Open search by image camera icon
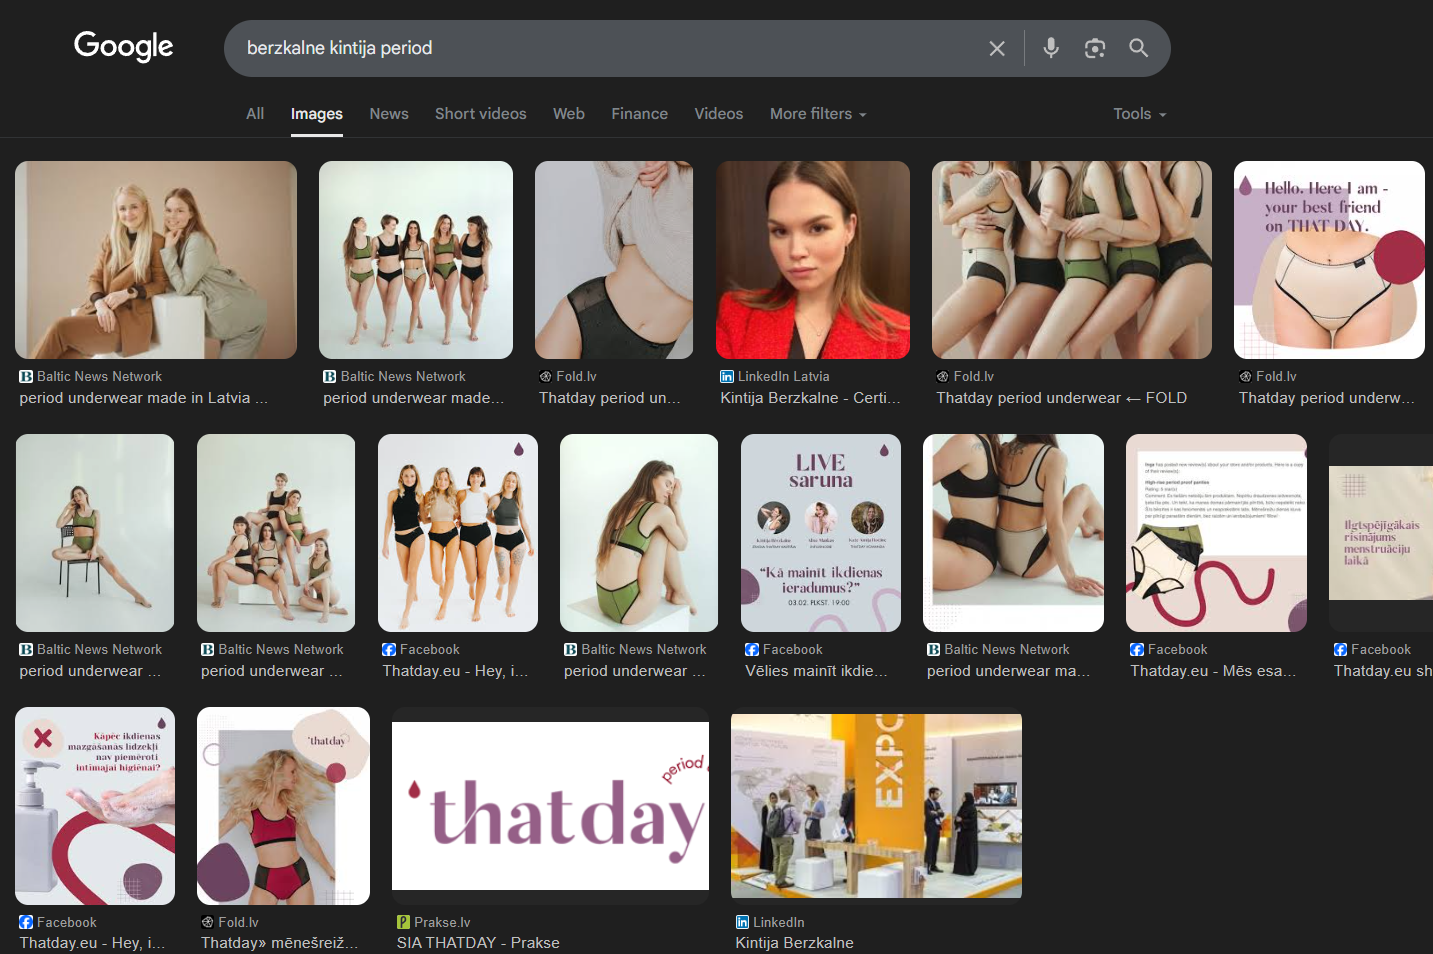 pyautogui.click(x=1095, y=48)
